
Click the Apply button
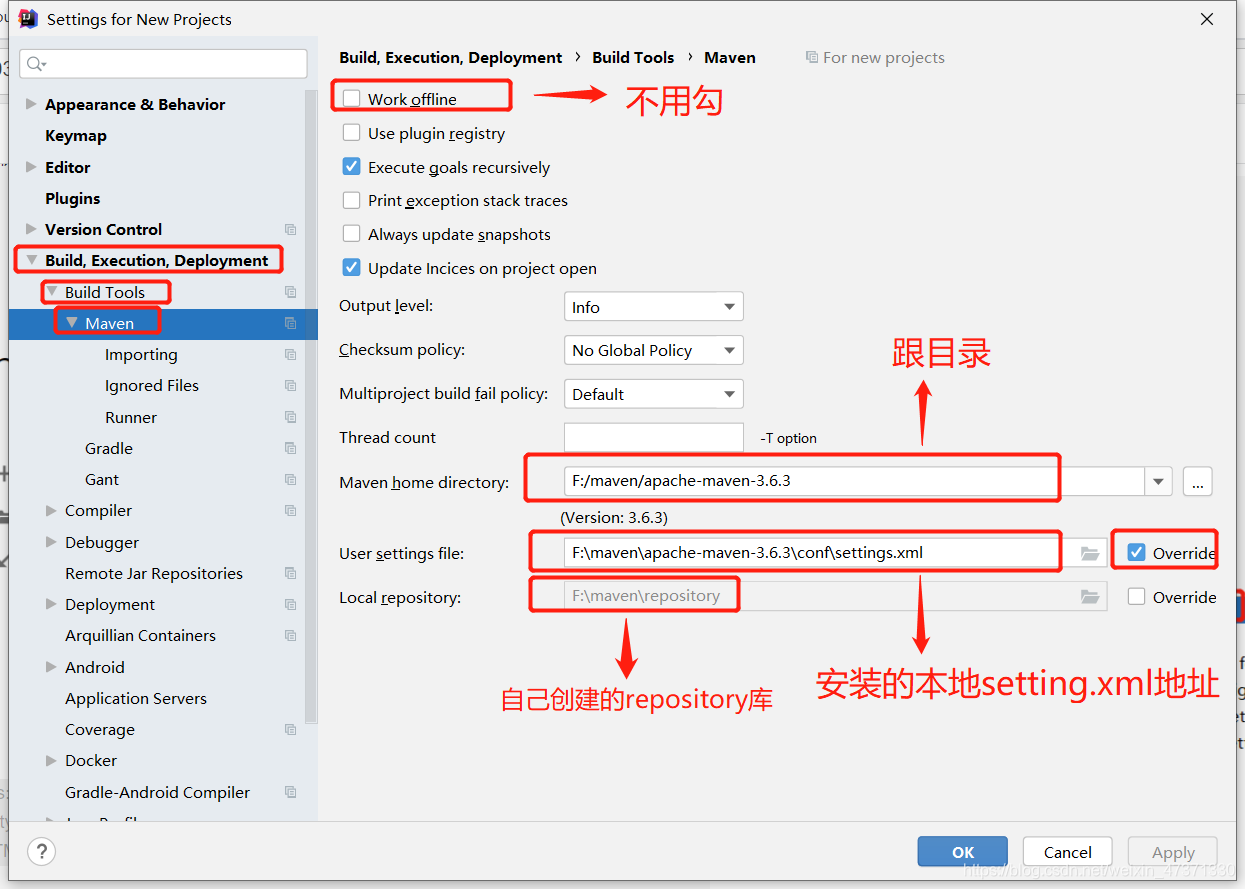pyautogui.click(x=1173, y=852)
